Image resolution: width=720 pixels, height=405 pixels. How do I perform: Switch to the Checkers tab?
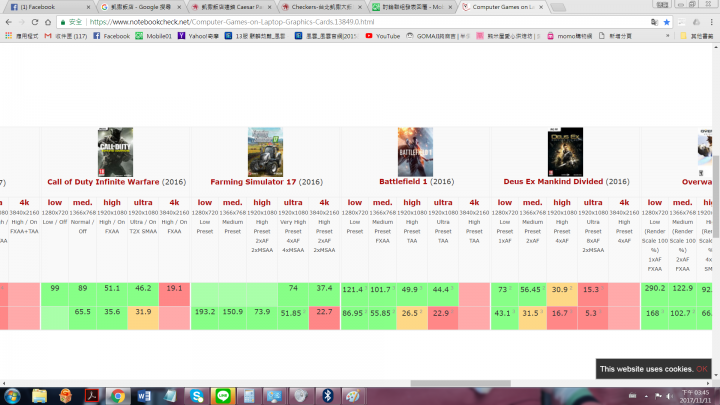click(321, 7)
